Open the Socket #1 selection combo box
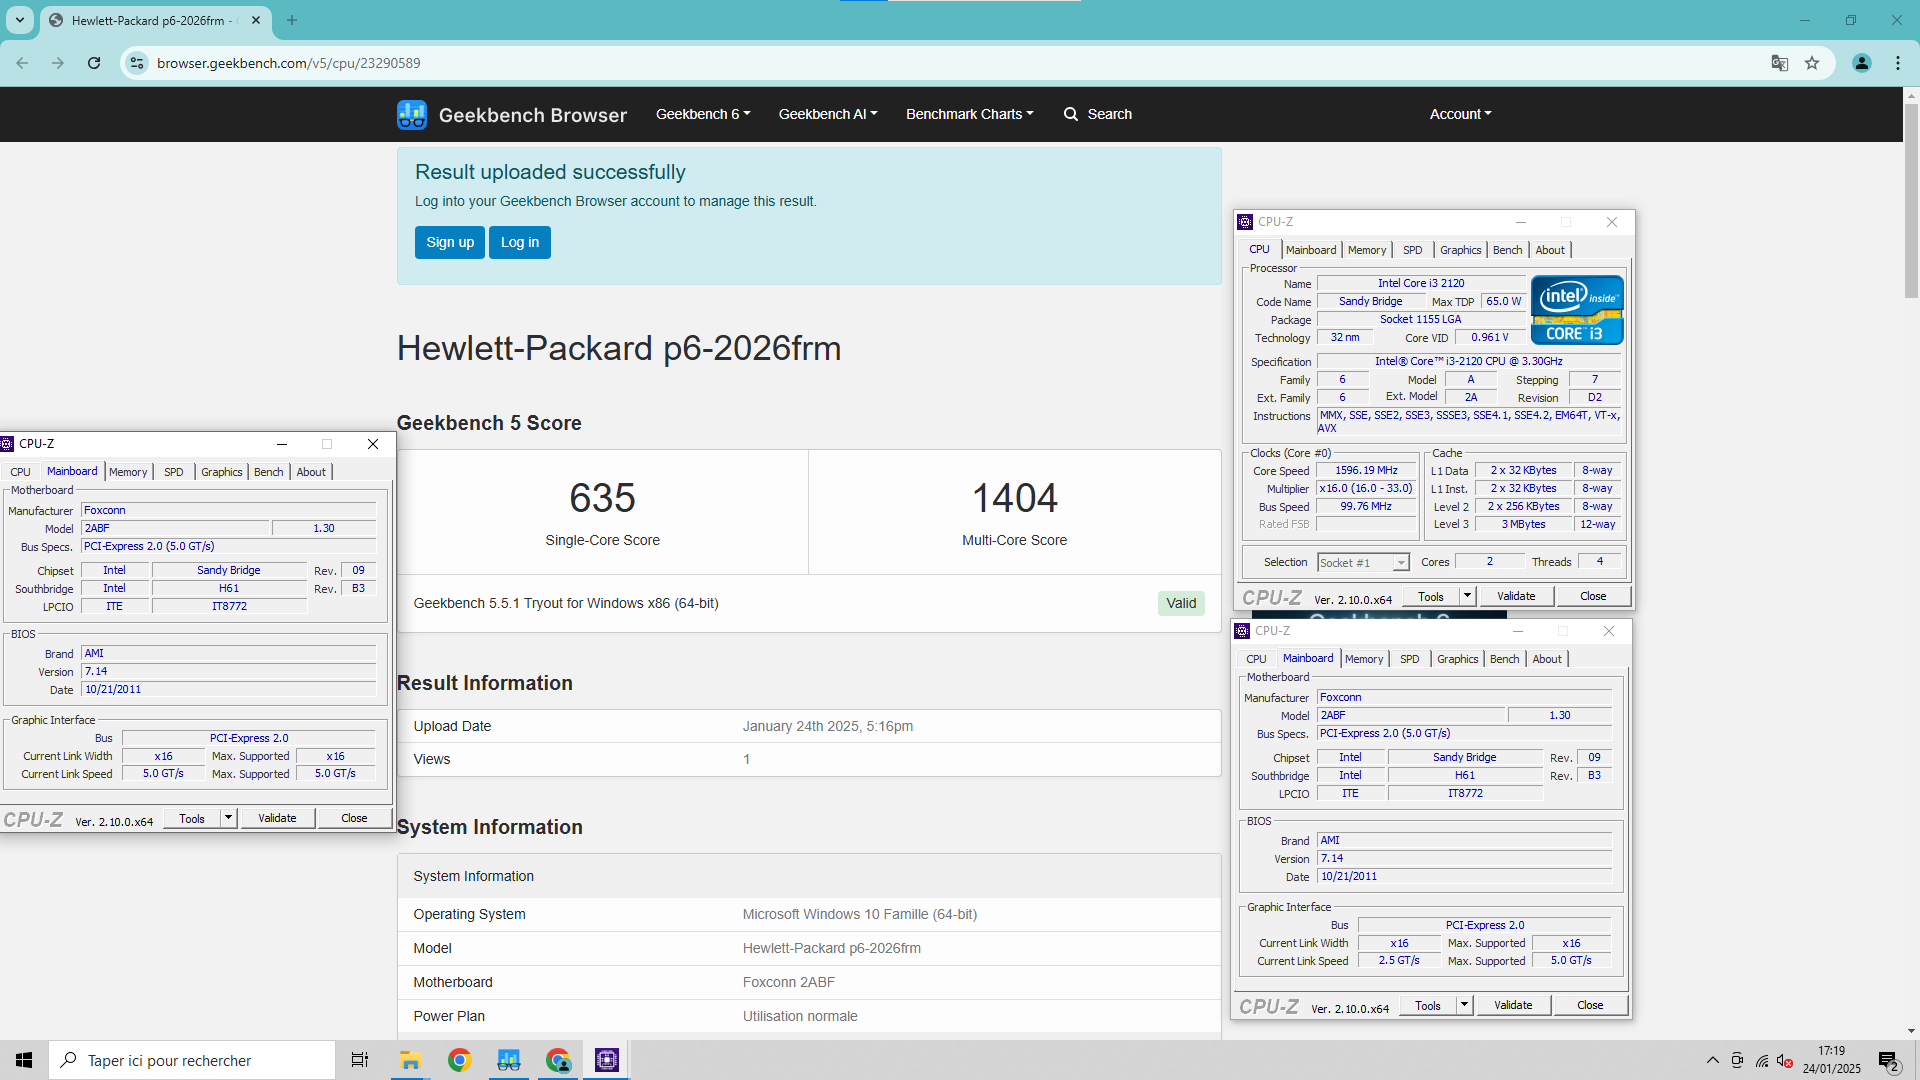Viewport: 1920px width, 1080px height. tap(1363, 563)
